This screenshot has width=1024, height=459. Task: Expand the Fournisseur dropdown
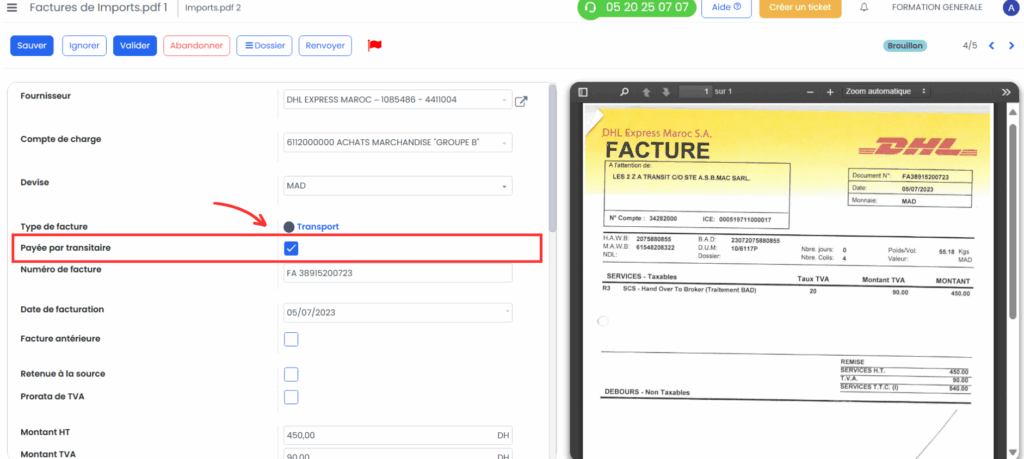point(397,100)
